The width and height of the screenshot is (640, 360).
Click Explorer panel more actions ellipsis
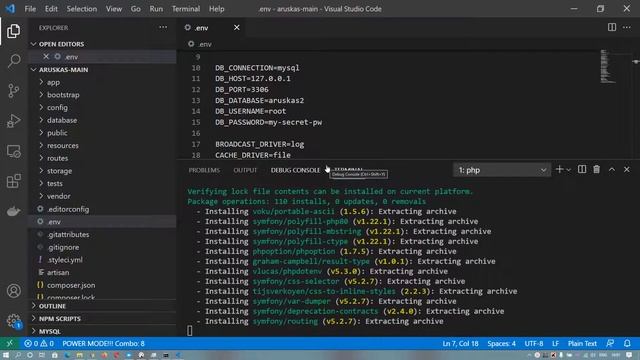click(163, 27)
